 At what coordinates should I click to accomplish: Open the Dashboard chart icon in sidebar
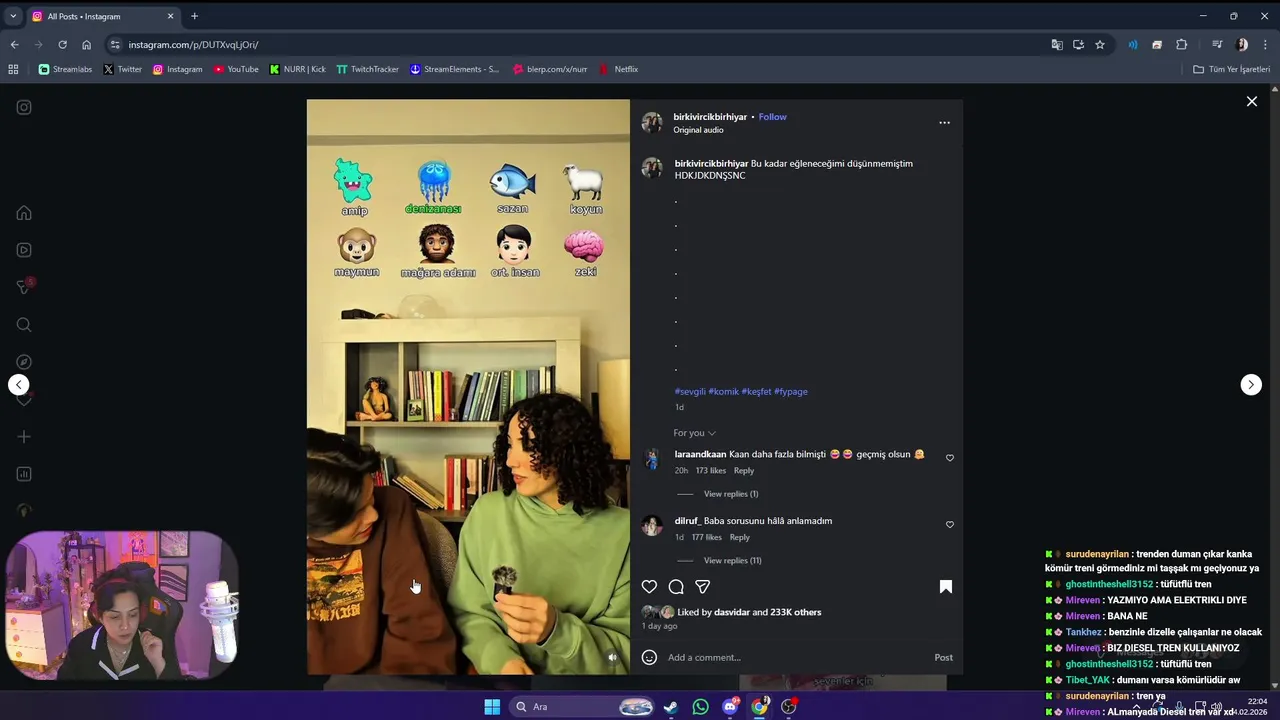pos(24,474)
